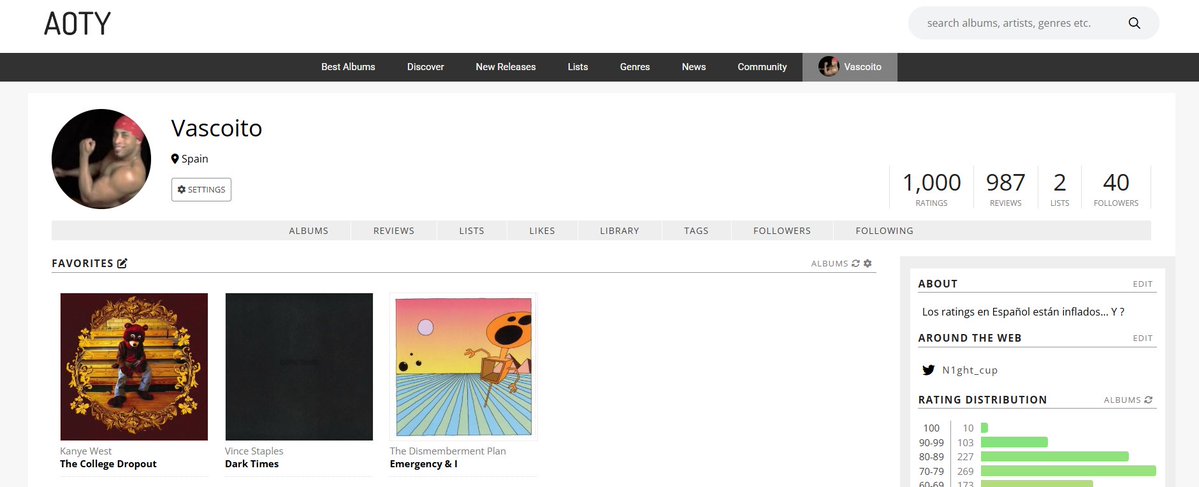Viewport: 1199px width, 487px height.
Task: Click the search magnifier icon
Action: (1134, 23)
